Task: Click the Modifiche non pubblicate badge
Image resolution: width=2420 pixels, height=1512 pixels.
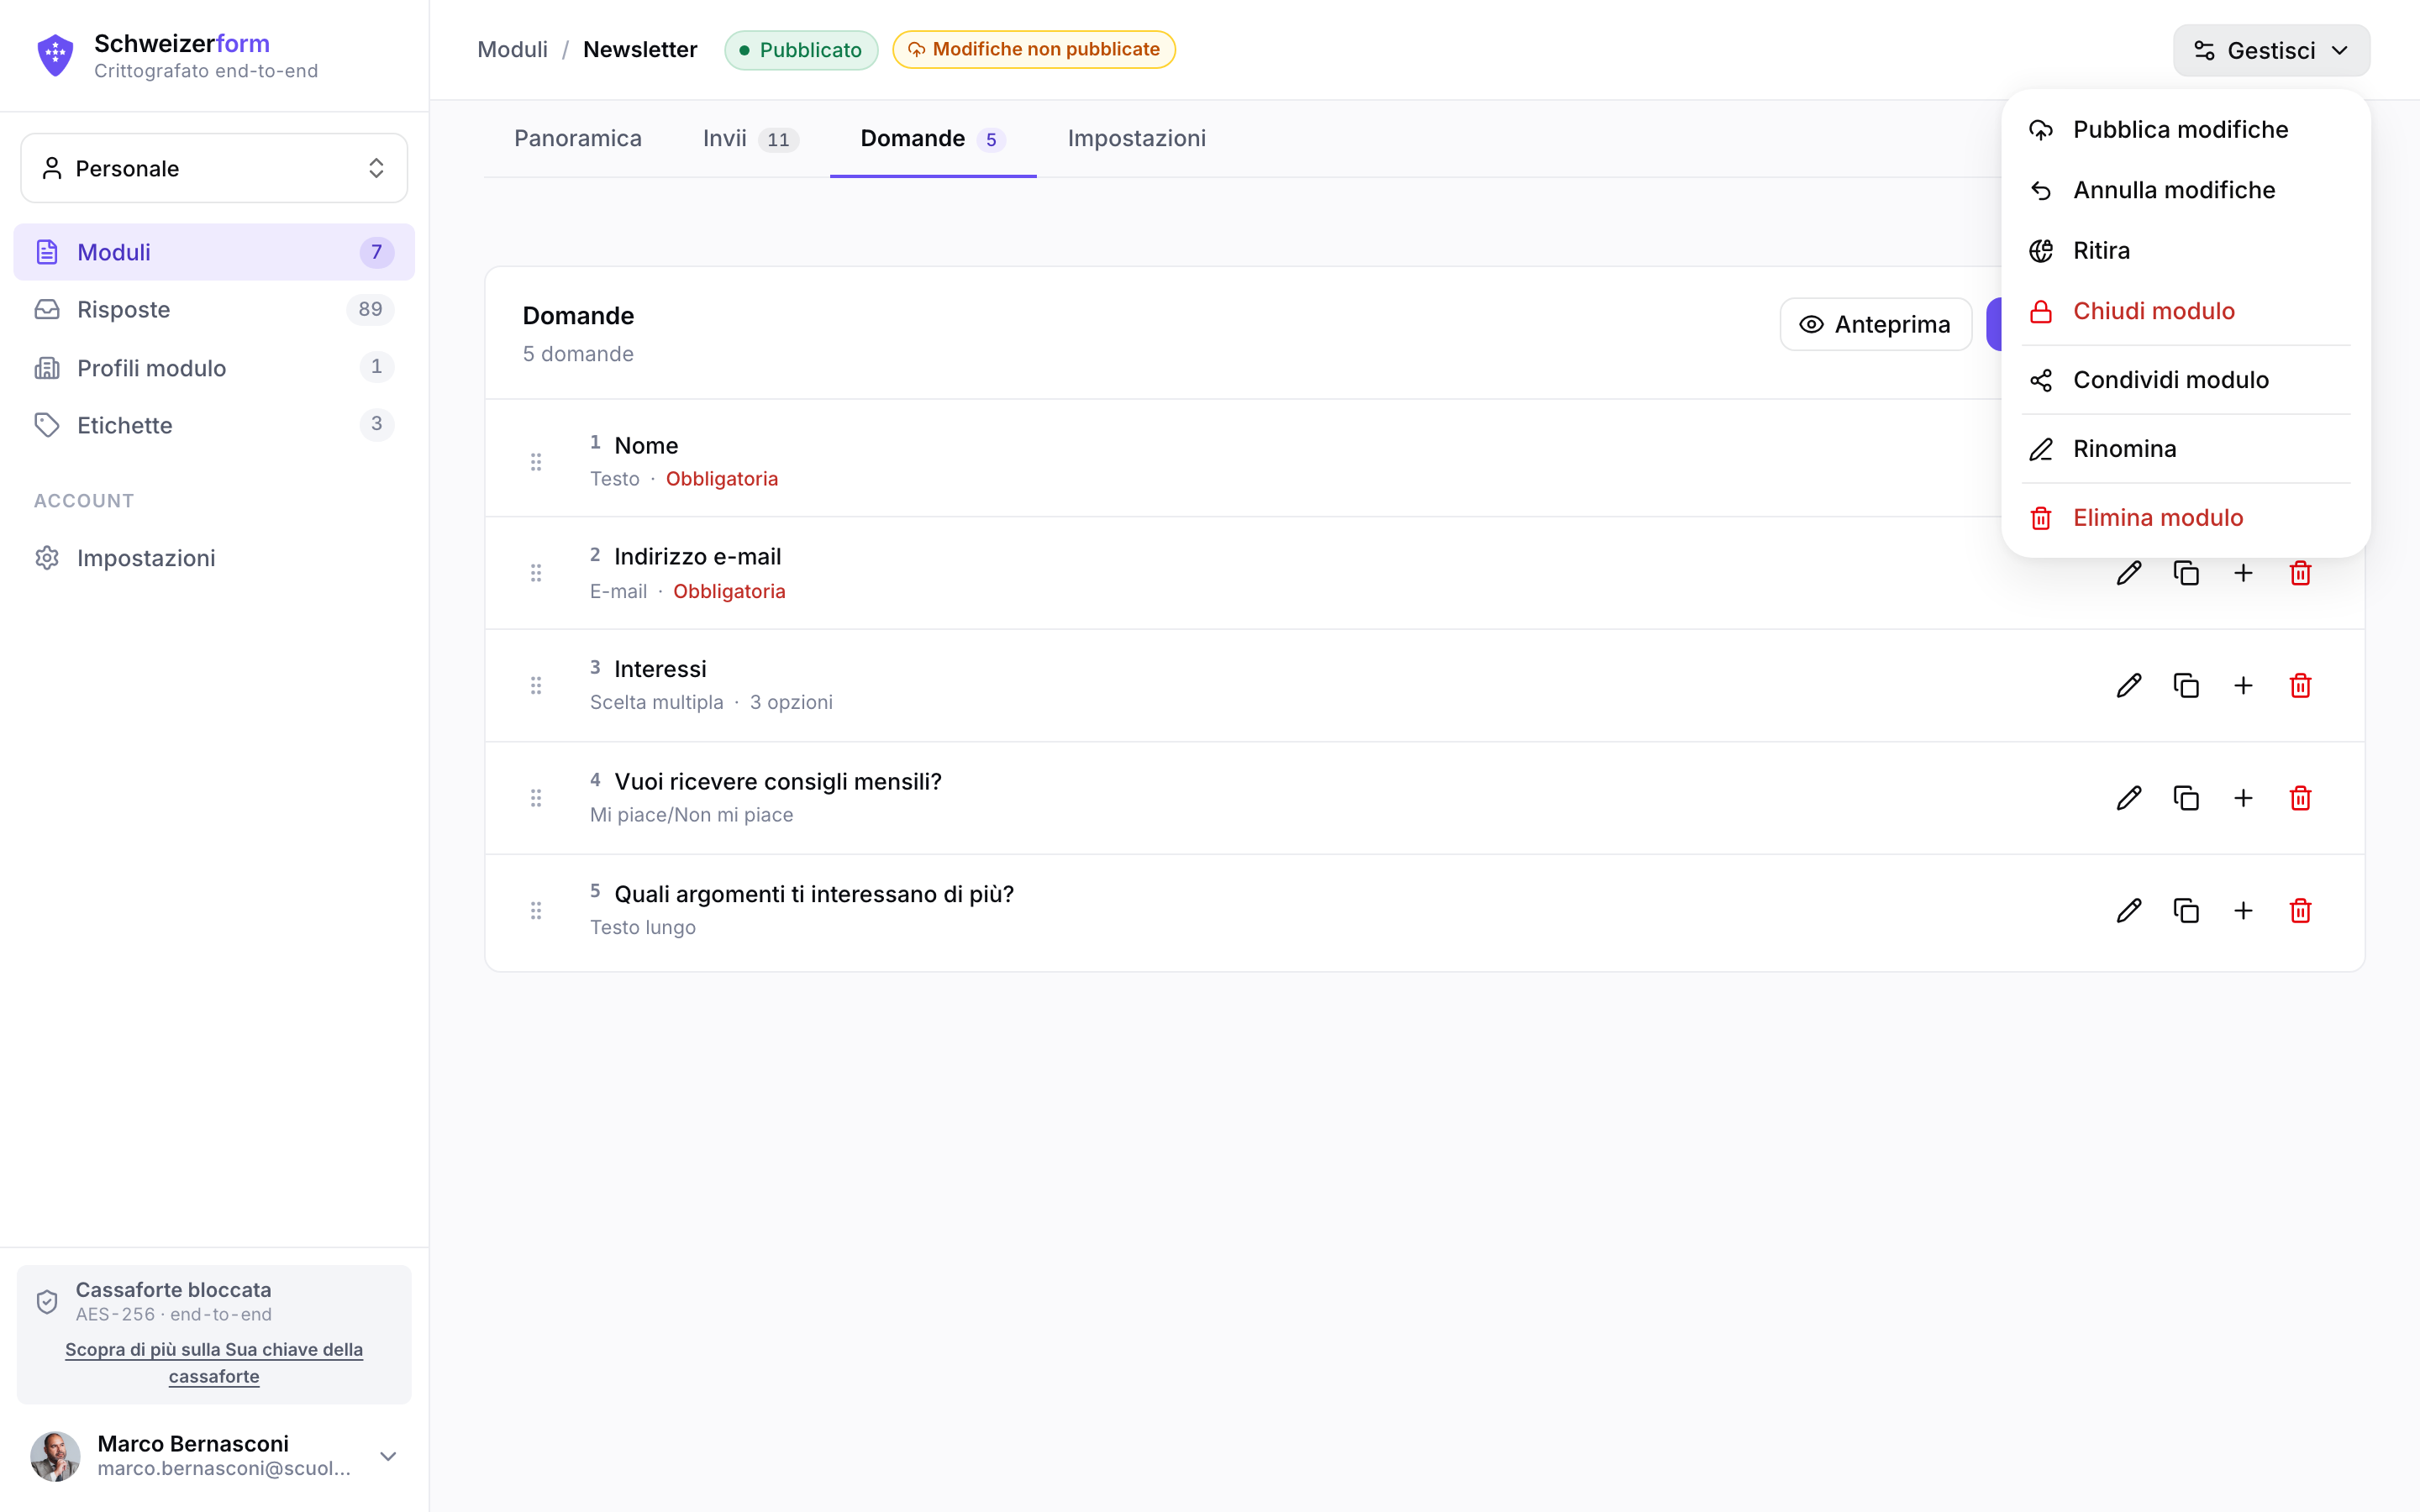Action: [1034, 50]
